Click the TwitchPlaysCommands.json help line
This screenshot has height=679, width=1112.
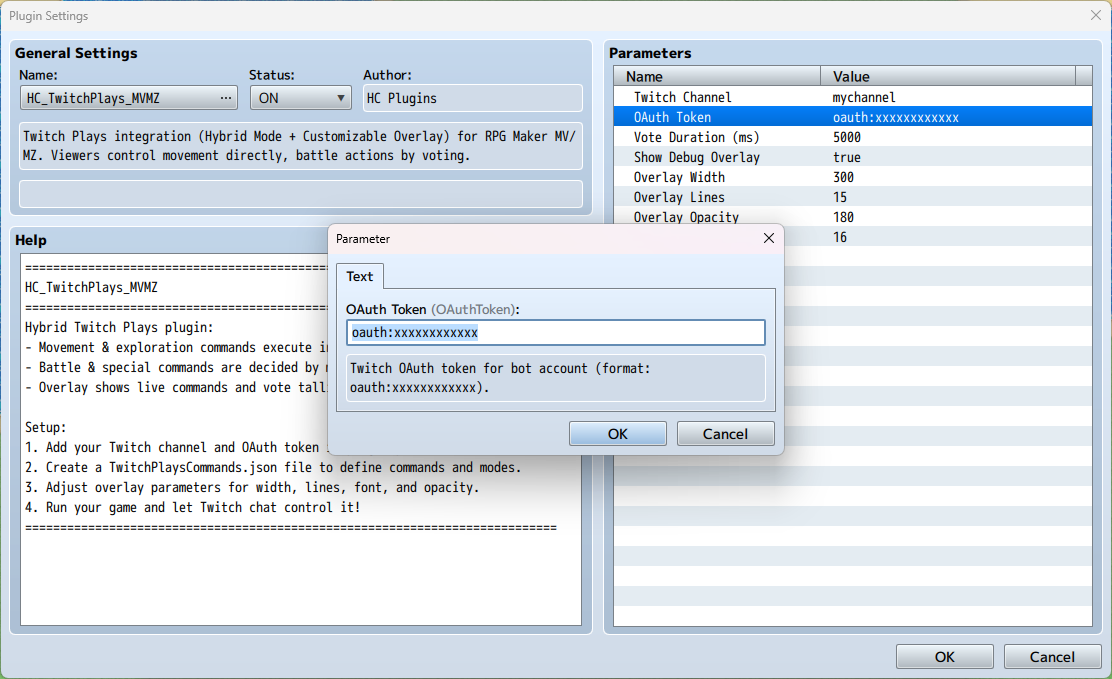(273, 468)
